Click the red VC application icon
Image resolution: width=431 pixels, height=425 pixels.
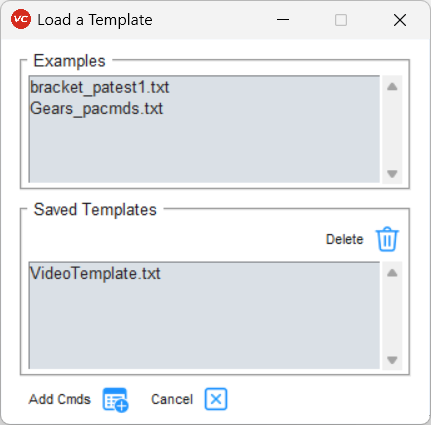coord(21,19)
